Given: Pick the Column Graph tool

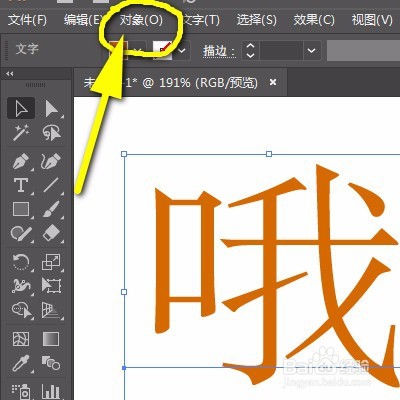Looking at the screenshot, I should coord(51,391).
